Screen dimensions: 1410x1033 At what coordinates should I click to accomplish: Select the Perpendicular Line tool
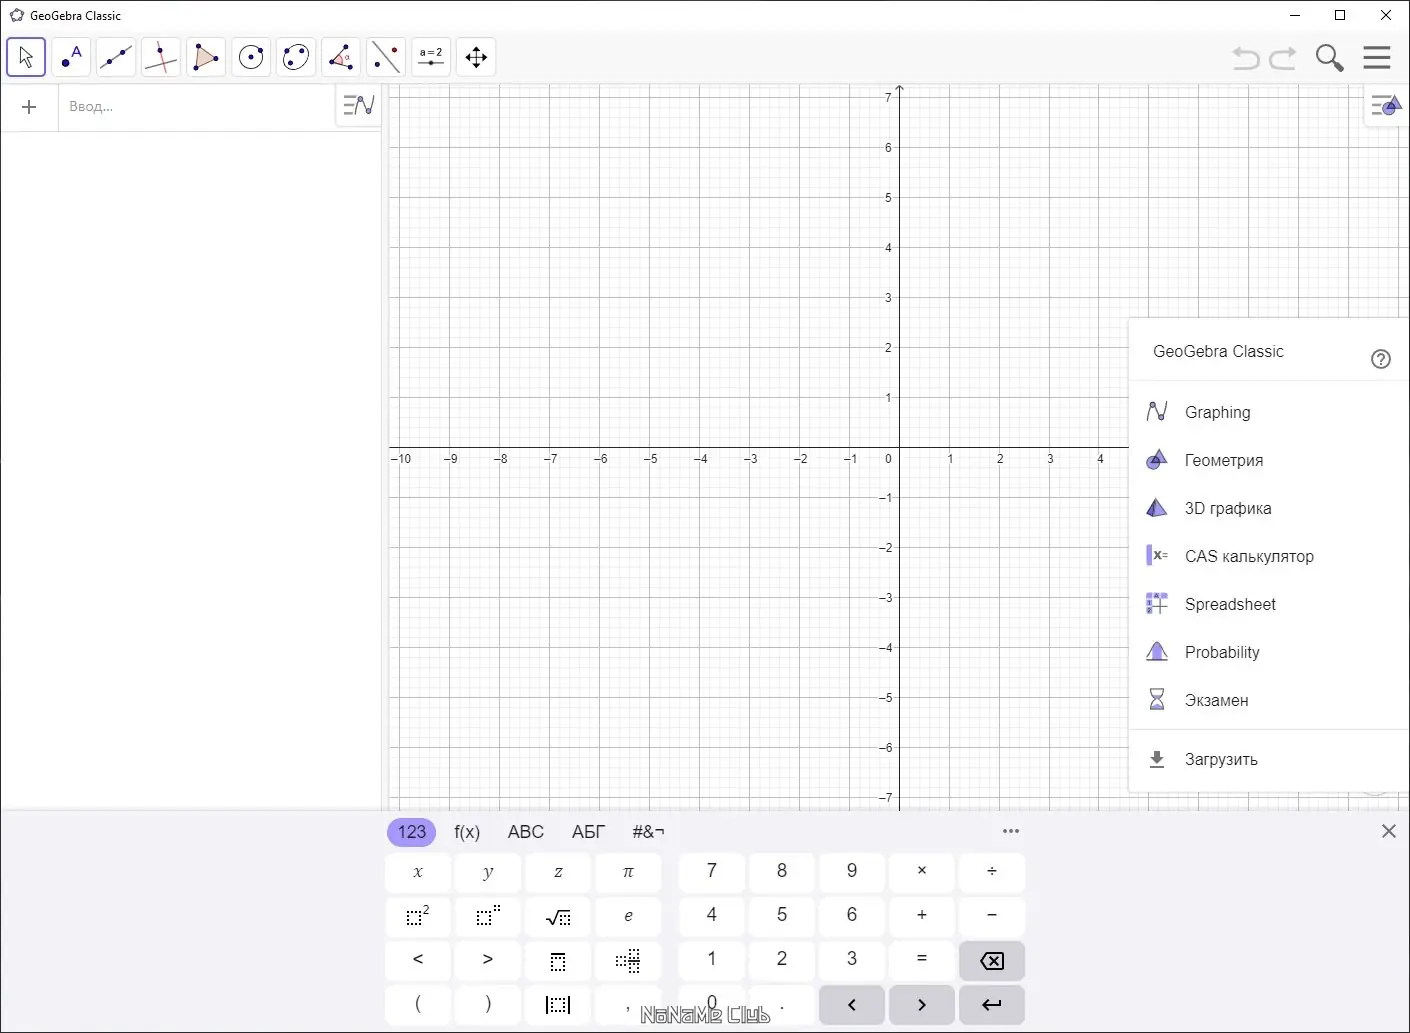(x=161, y=57)
